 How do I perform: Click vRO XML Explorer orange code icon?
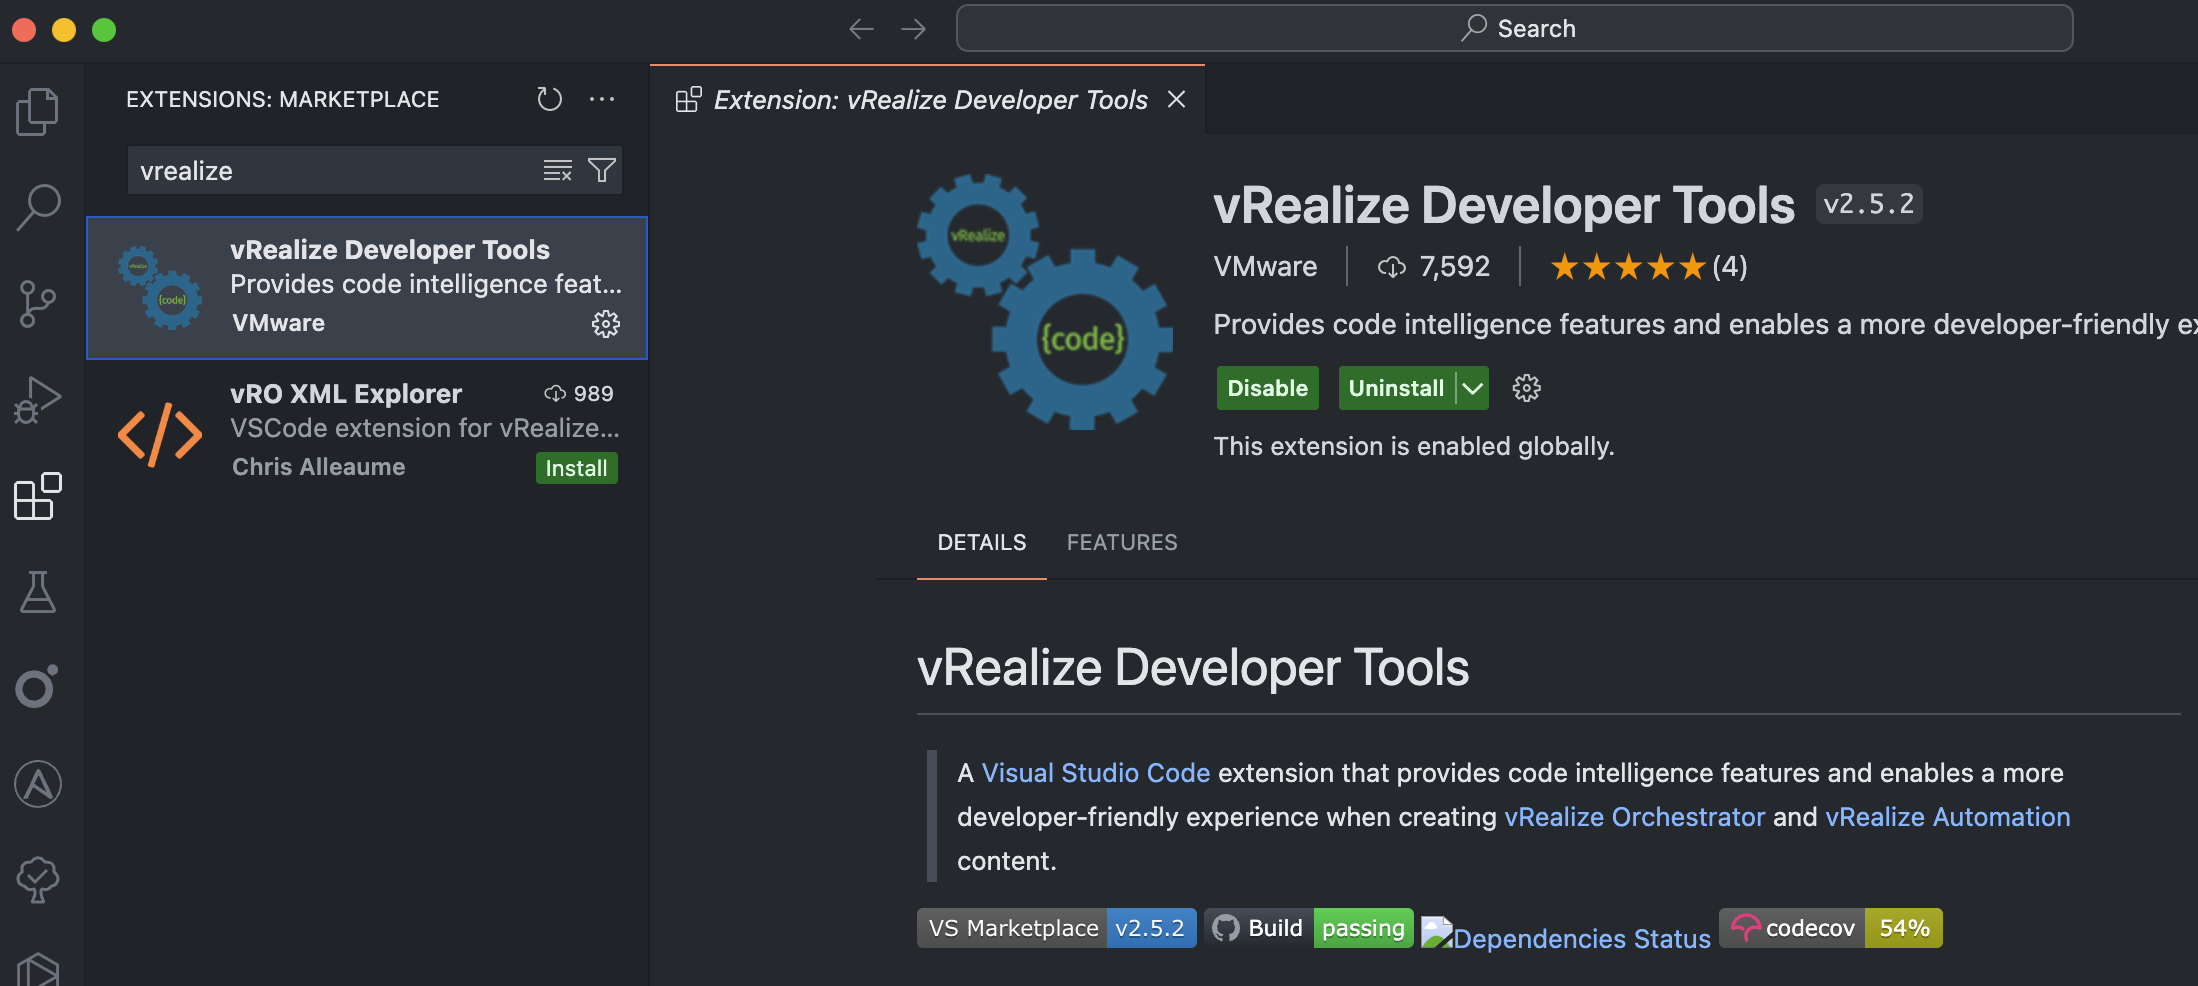pos(160,435)
